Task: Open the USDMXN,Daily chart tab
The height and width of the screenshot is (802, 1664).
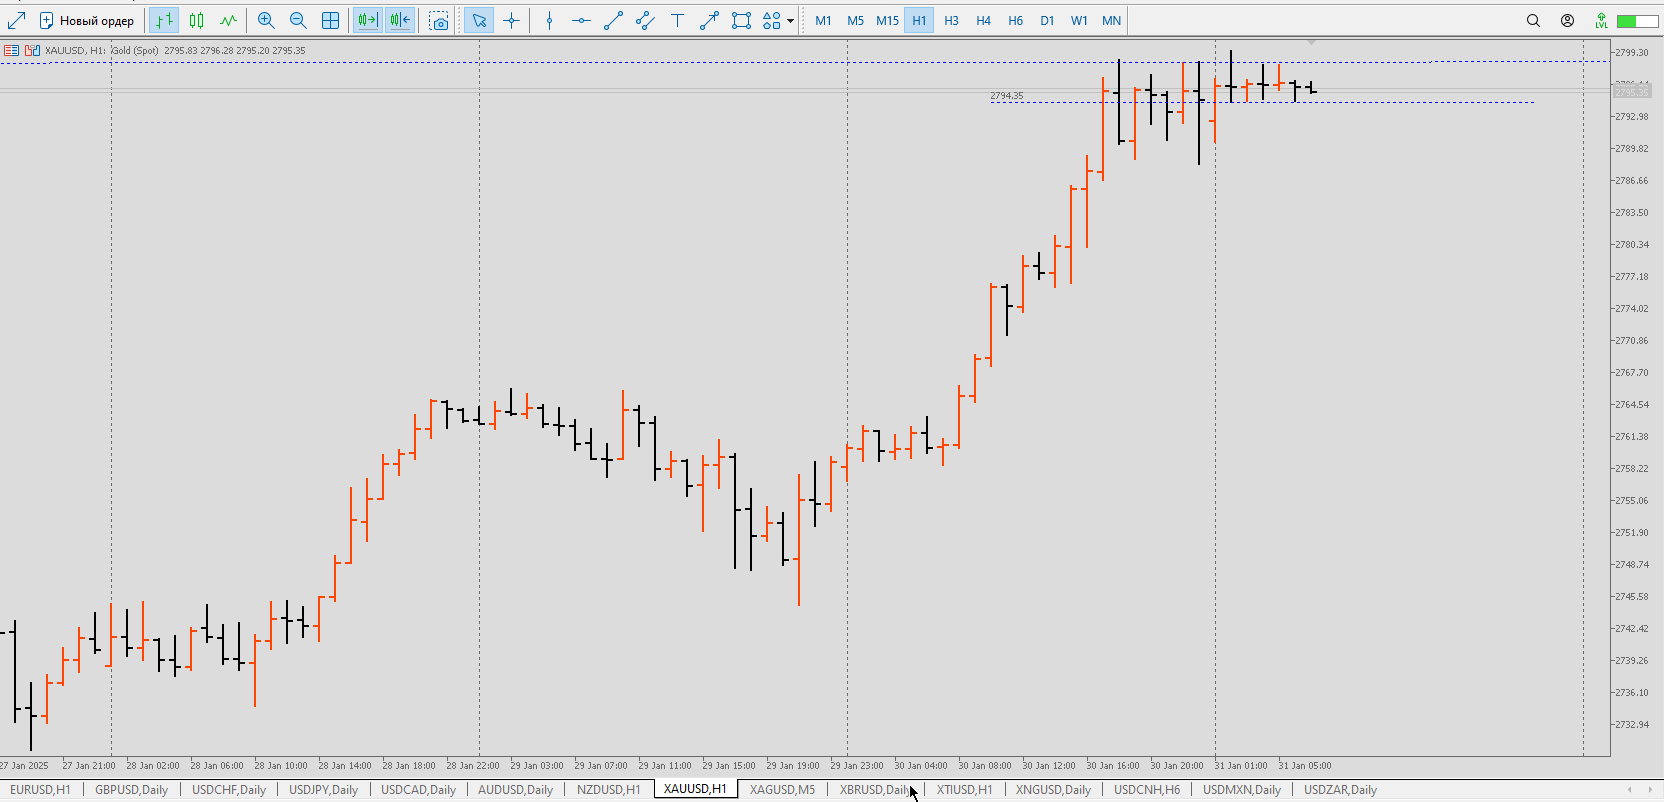Action: (x=1242, y=789)
